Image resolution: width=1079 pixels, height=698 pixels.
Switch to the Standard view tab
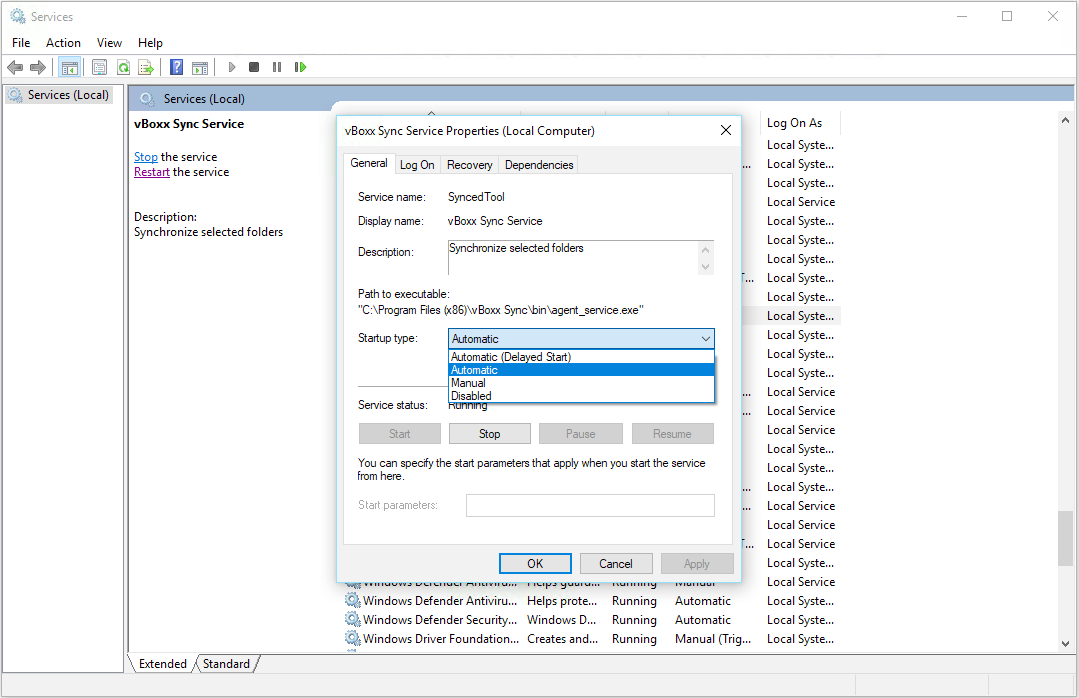click(x=226, y=664)
